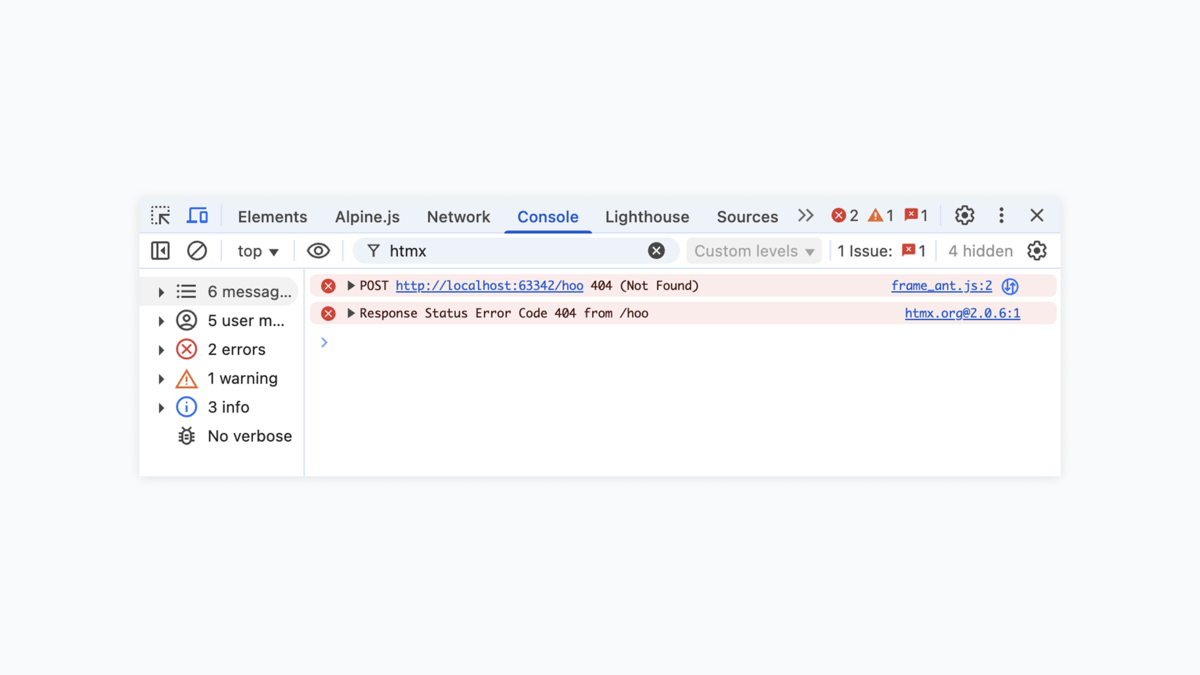Close the DevTools panel
The image size is (1200, 675).
(x=1037, y=216)
